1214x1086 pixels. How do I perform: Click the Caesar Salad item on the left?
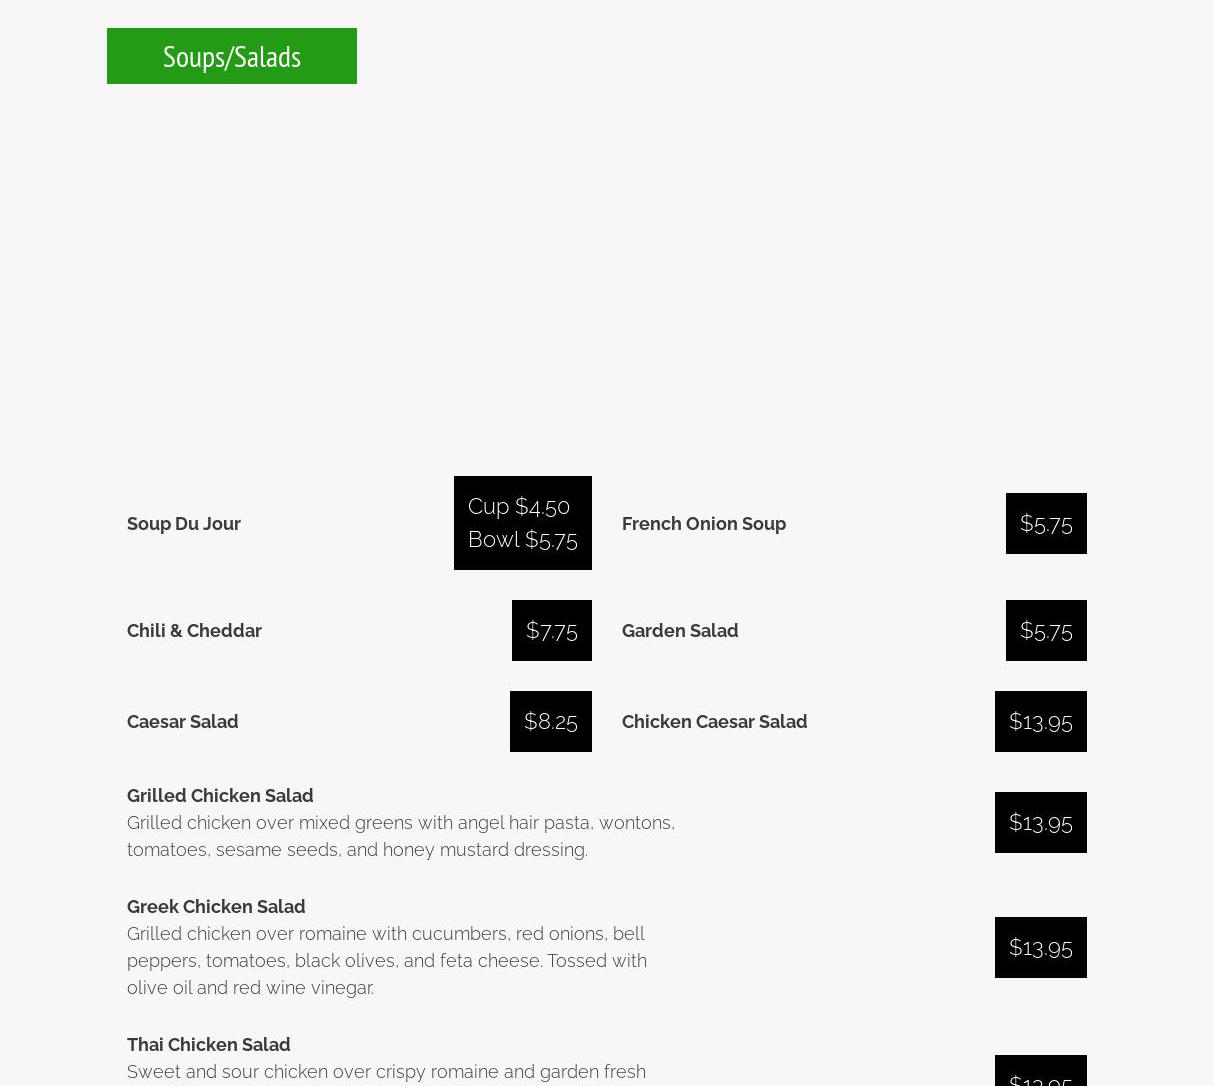tap(183, 721)
